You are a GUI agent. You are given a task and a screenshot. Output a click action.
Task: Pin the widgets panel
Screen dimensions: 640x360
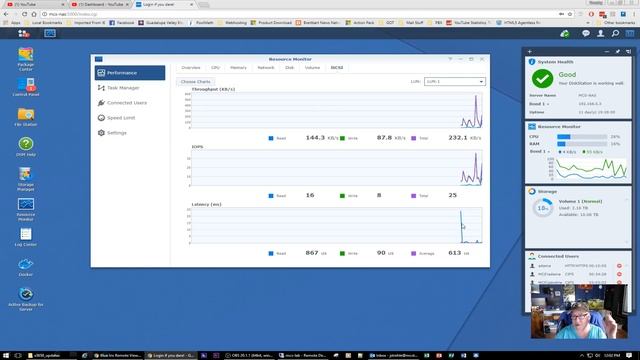coord(618,52)
